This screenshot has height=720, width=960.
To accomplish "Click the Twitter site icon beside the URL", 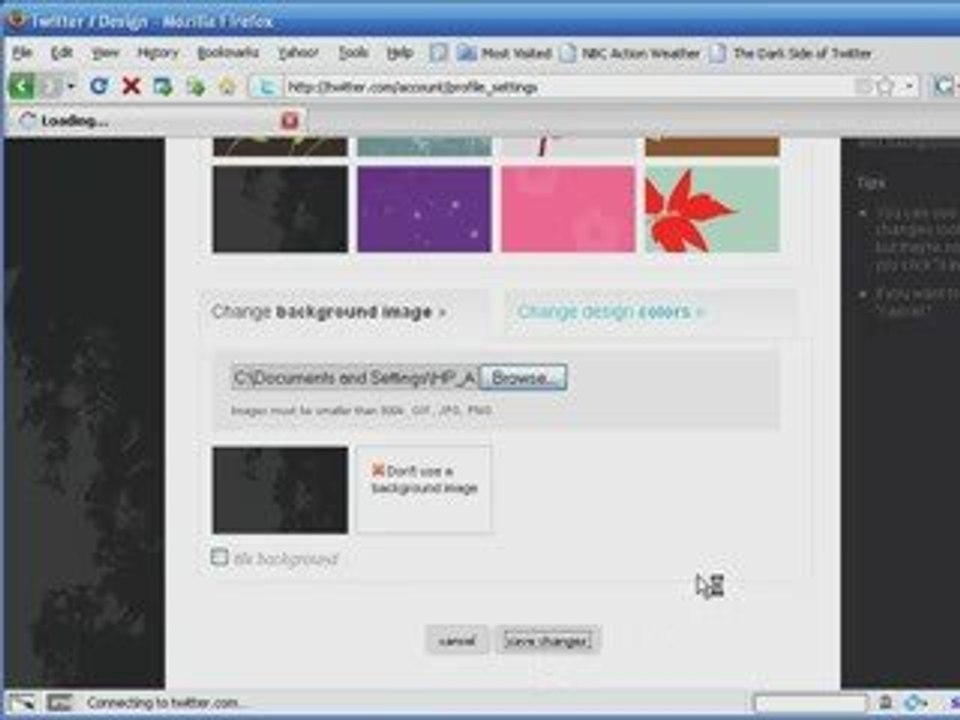I will [x=266, y=87].
